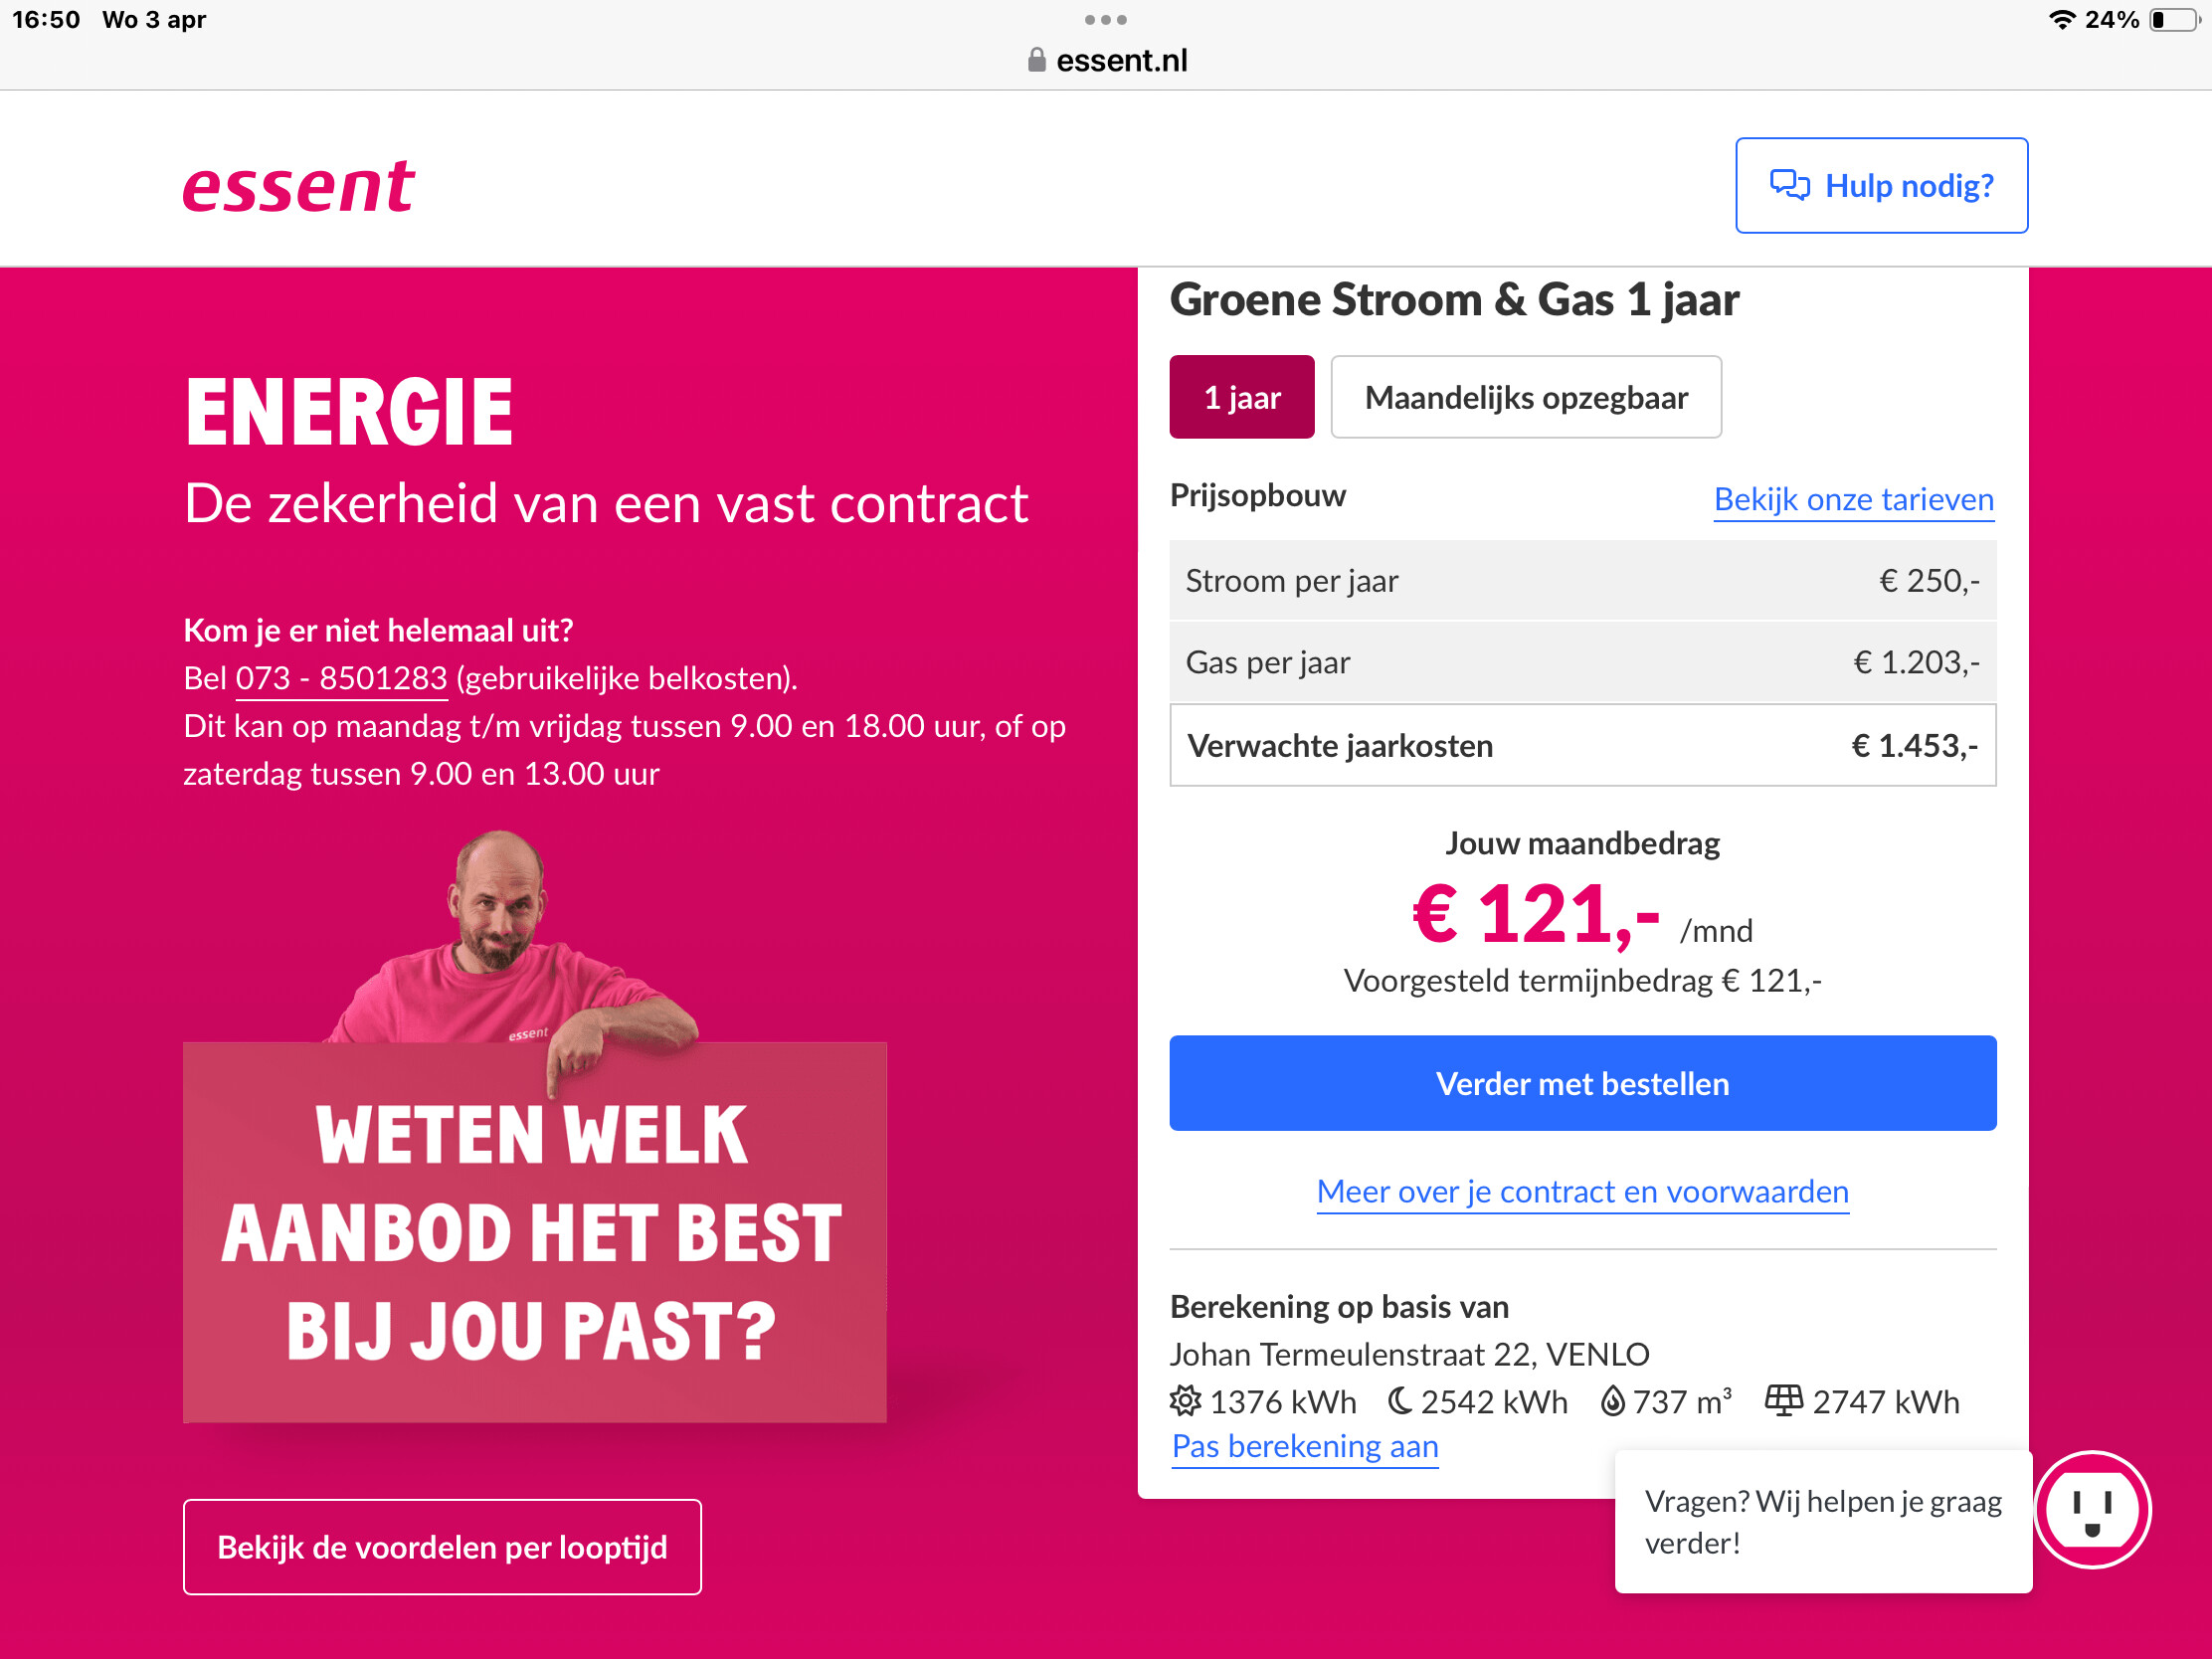Click the flame gas usage icon
The image size is (2212, 1659).
click(1612, 1401)
